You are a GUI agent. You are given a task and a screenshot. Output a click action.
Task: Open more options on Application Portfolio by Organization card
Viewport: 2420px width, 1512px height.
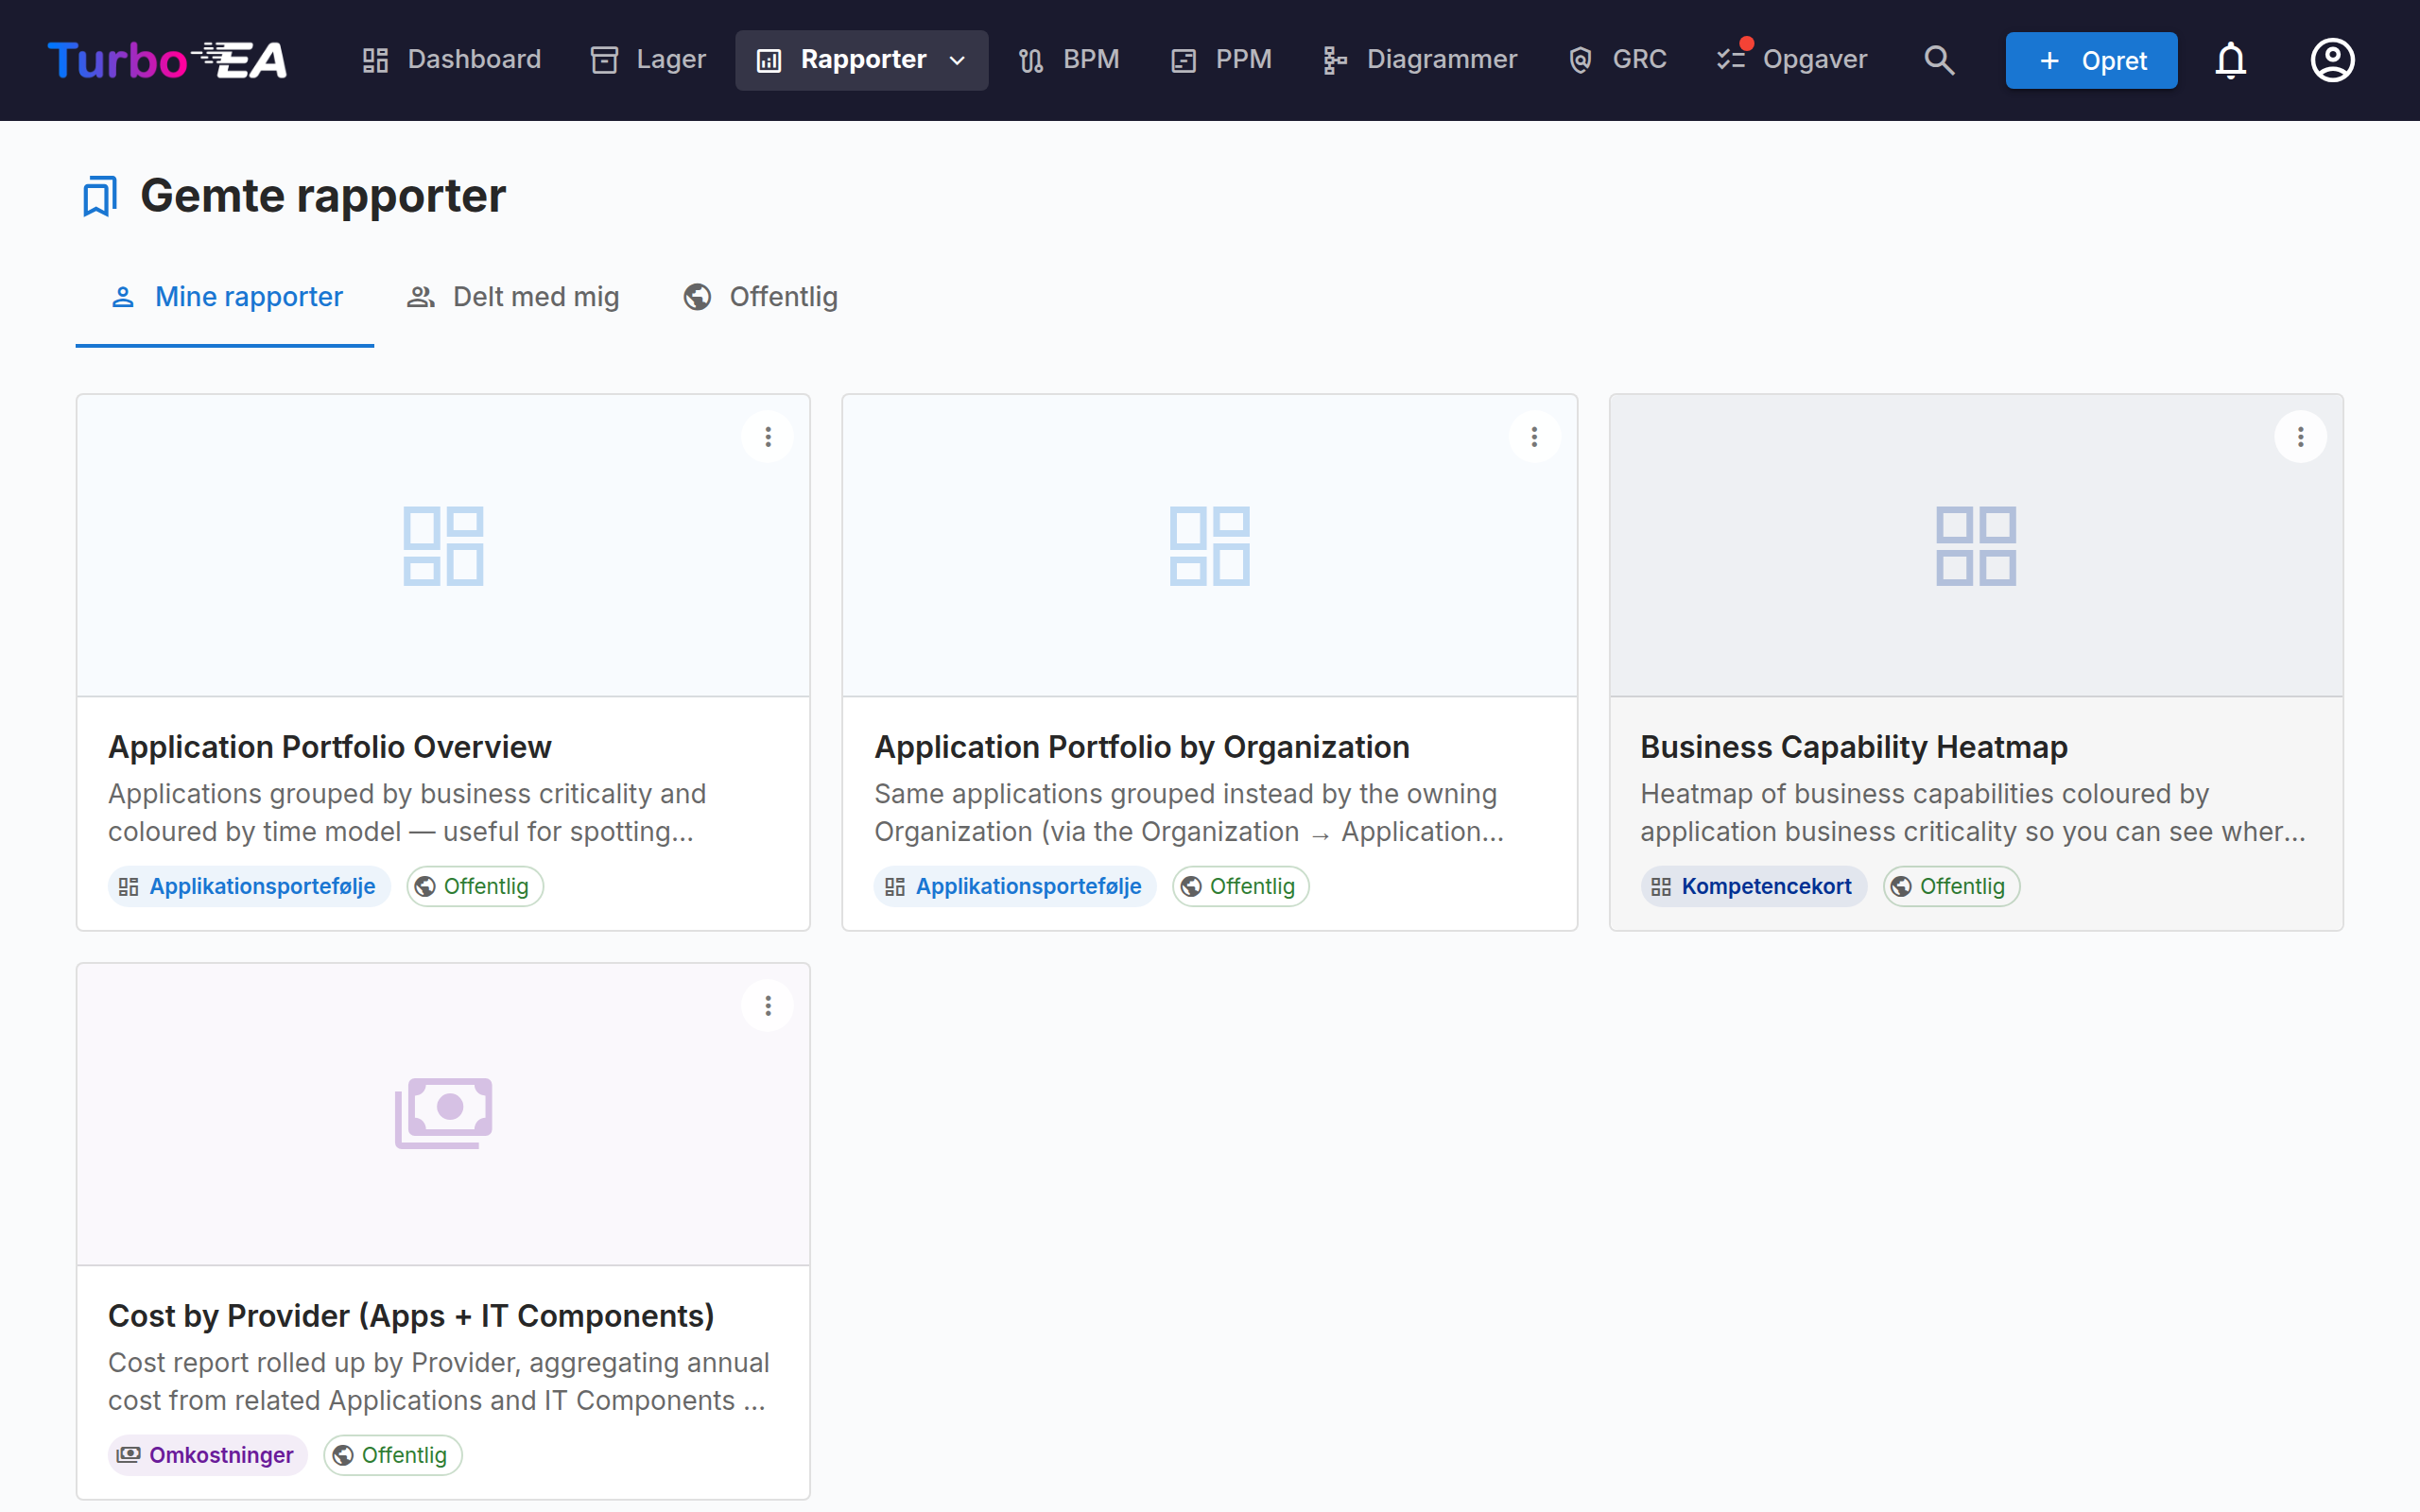point(1534,437)
